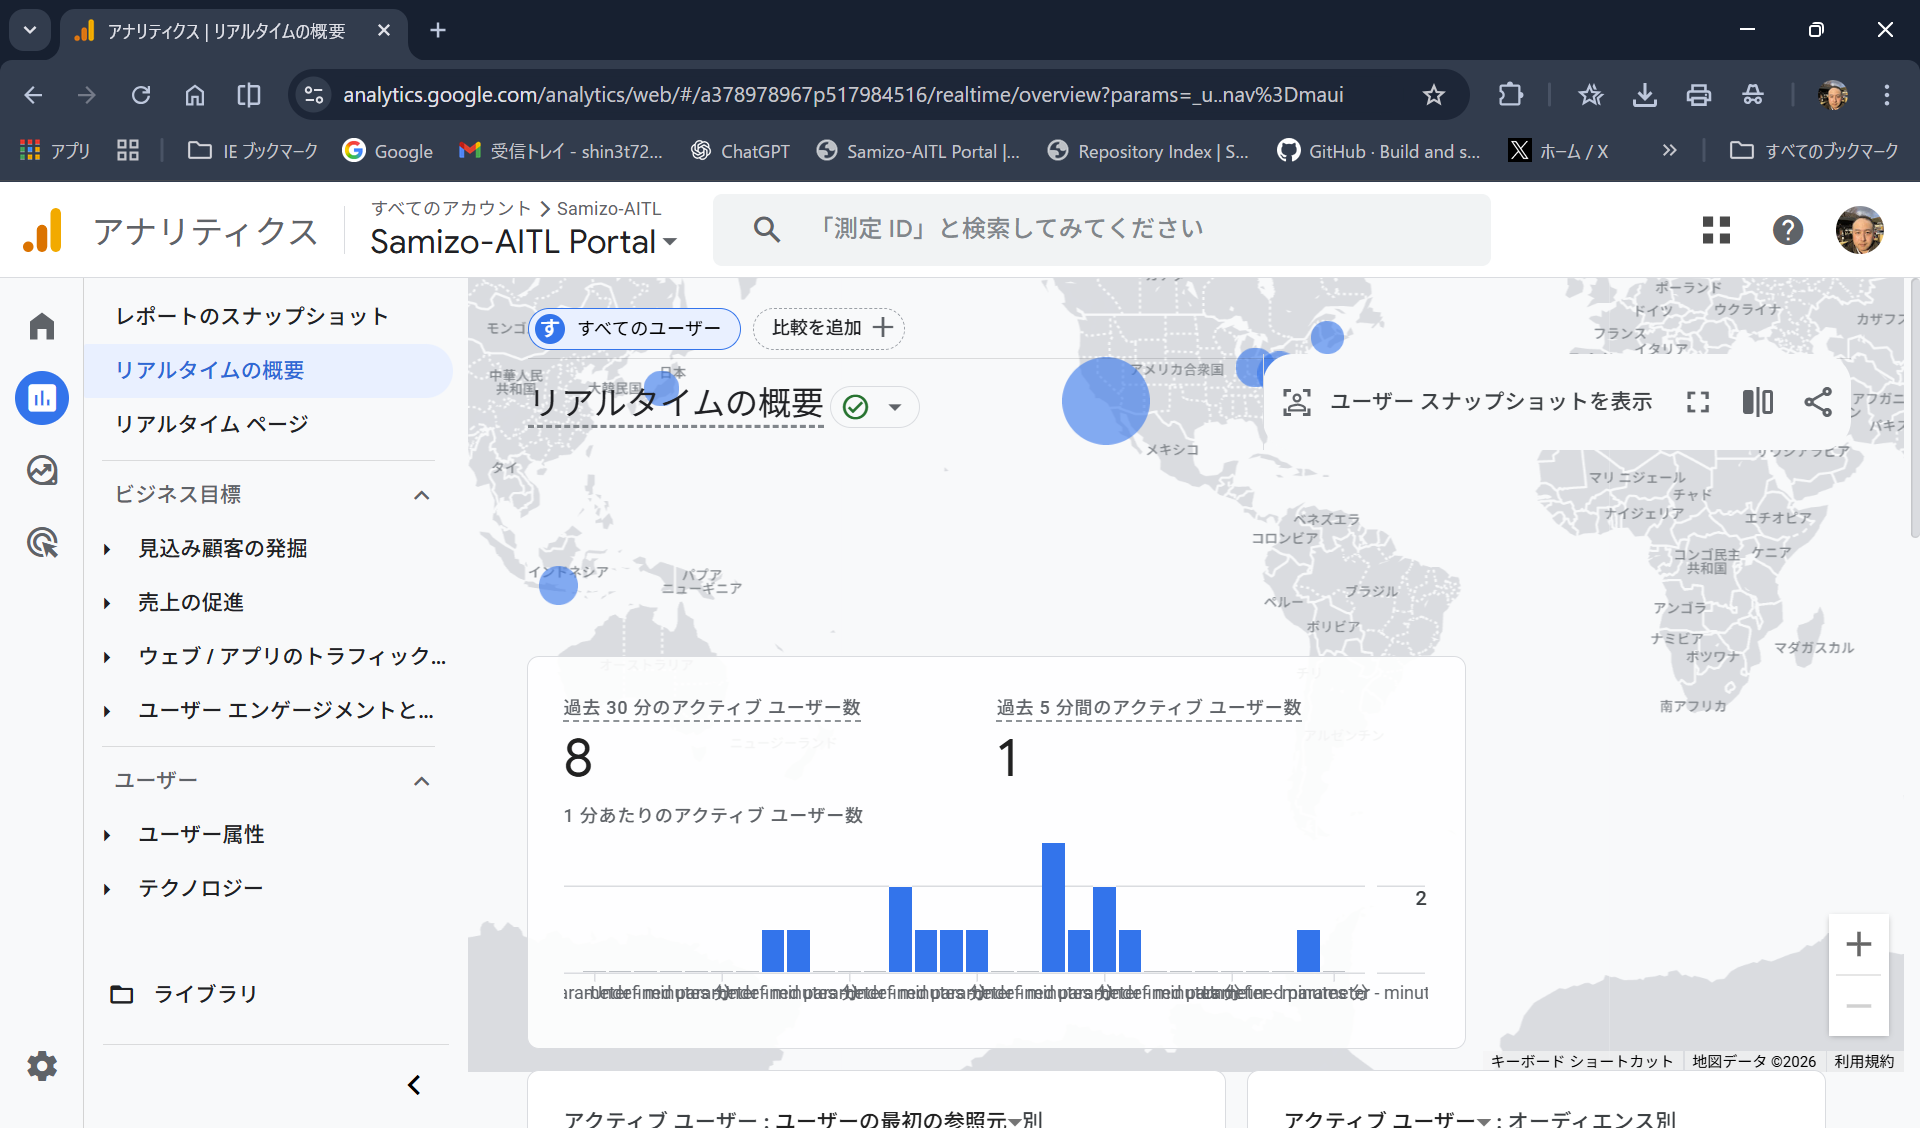
Task: Collapse the ビジネス目標 section
Action: coord(422,495)
